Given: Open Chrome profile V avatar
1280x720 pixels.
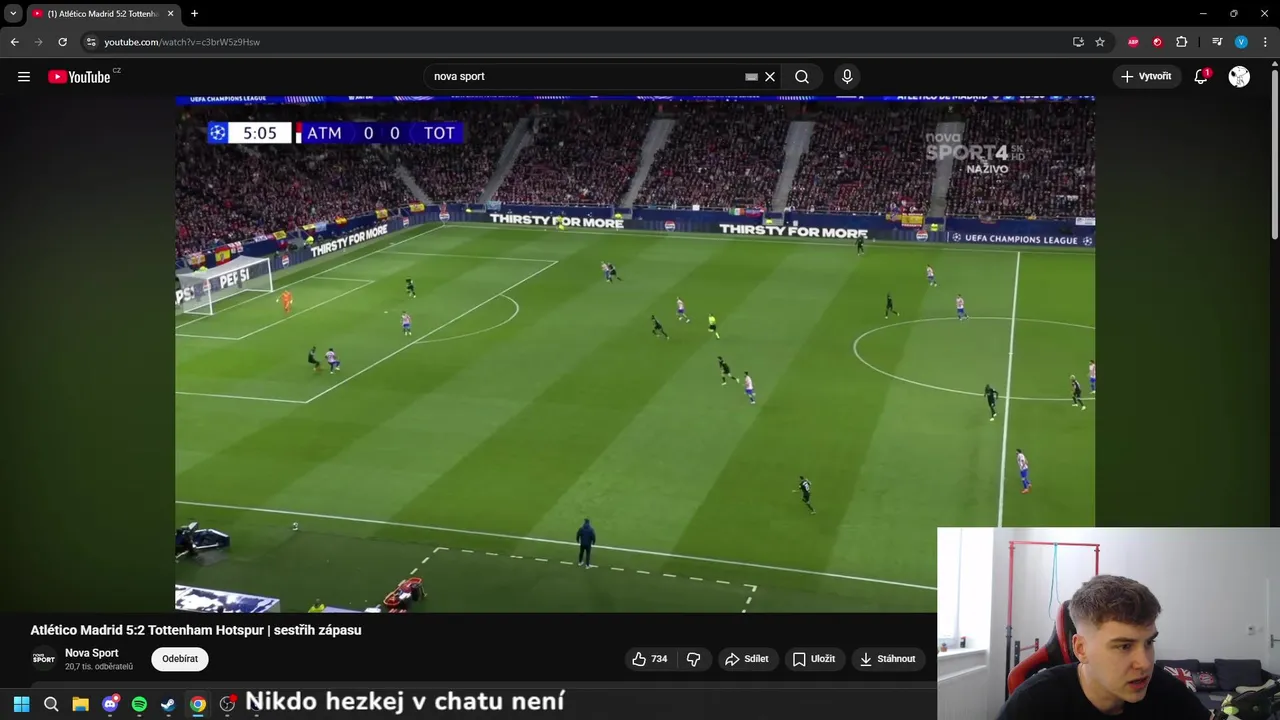Looking at the screenshot, I should (1241, 42).
